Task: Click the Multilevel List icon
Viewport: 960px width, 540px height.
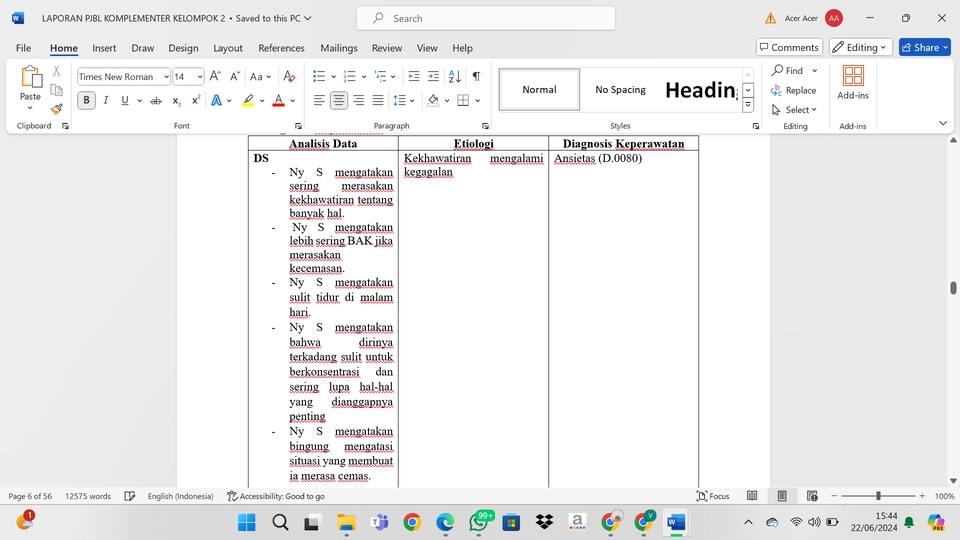Action: coord(380,76)
